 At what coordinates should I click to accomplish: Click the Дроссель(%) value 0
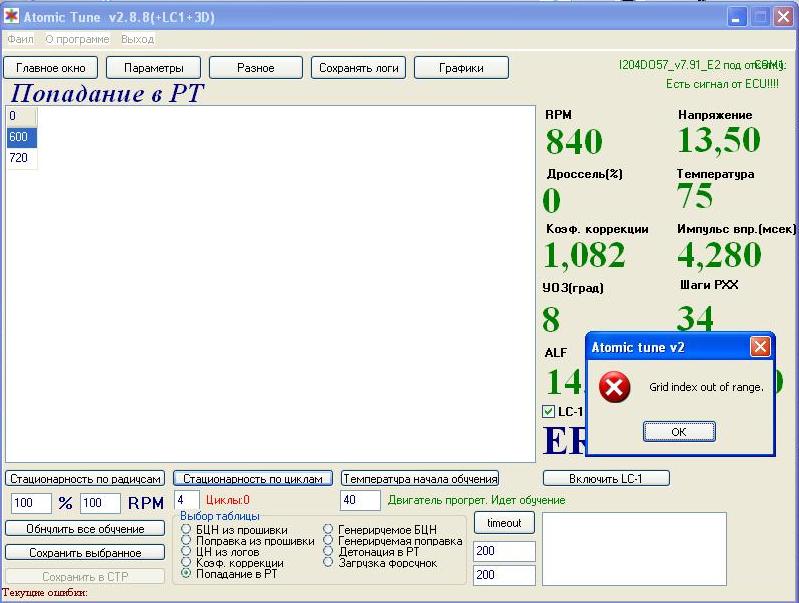tap(551, 200)
